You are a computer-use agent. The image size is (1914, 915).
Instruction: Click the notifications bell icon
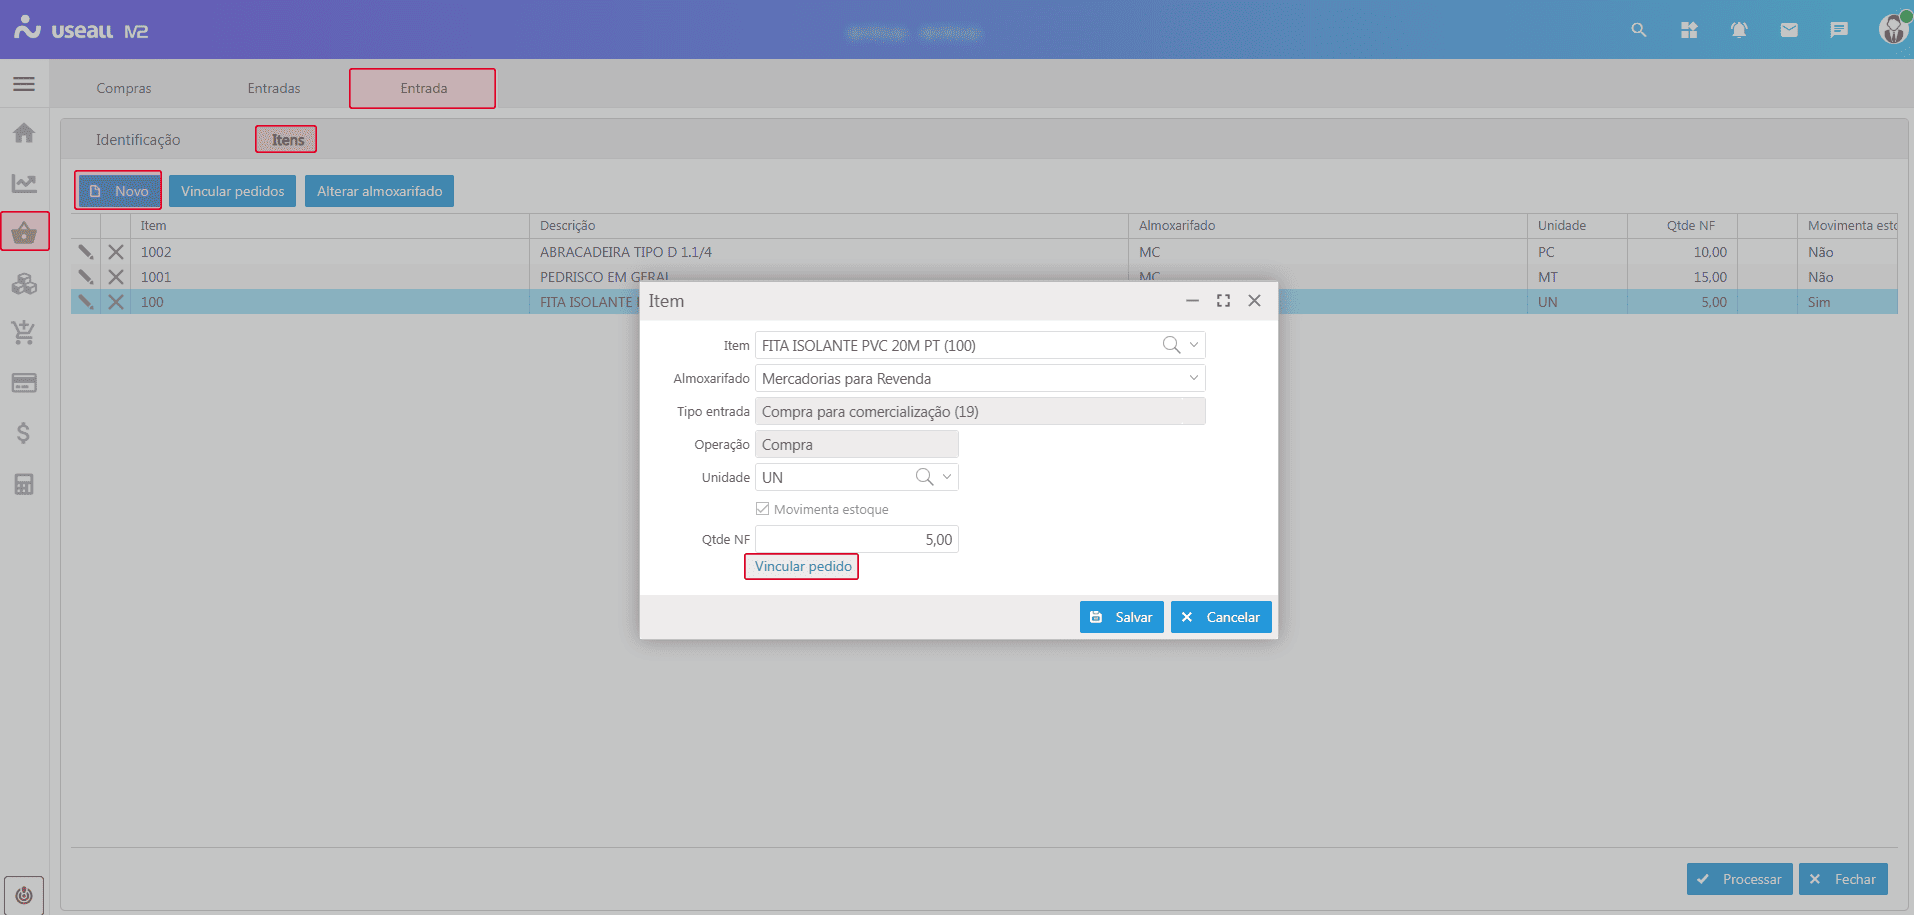[1739, 30]
